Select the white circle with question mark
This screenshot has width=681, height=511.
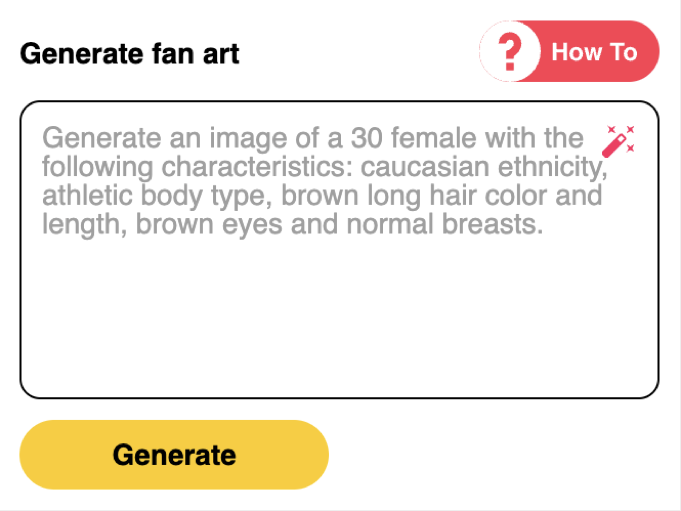click(x=511, y=52)
